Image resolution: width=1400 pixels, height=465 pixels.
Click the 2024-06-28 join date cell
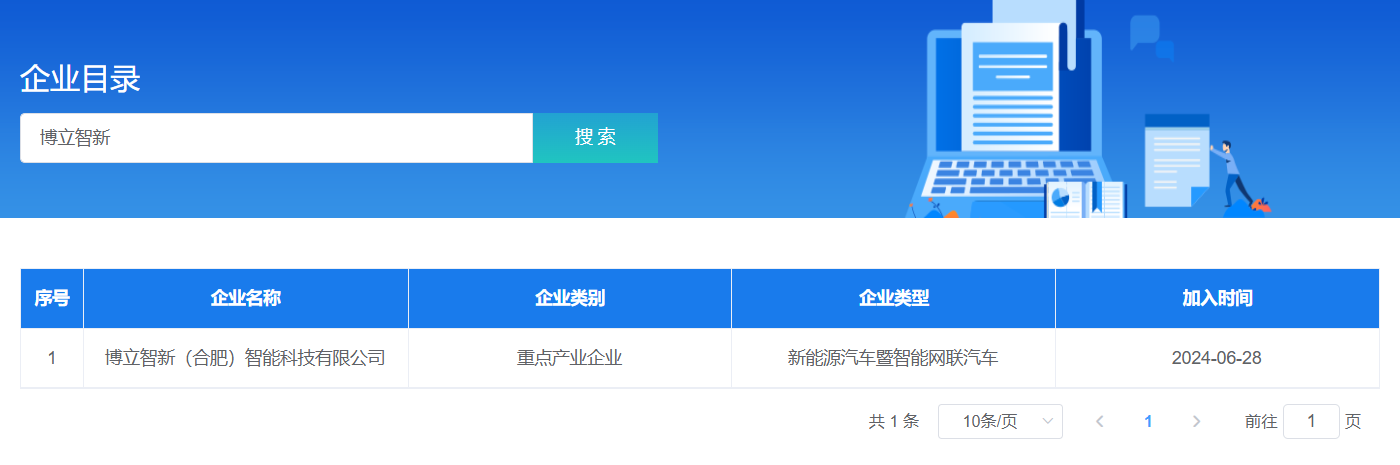click(1217, 358)
